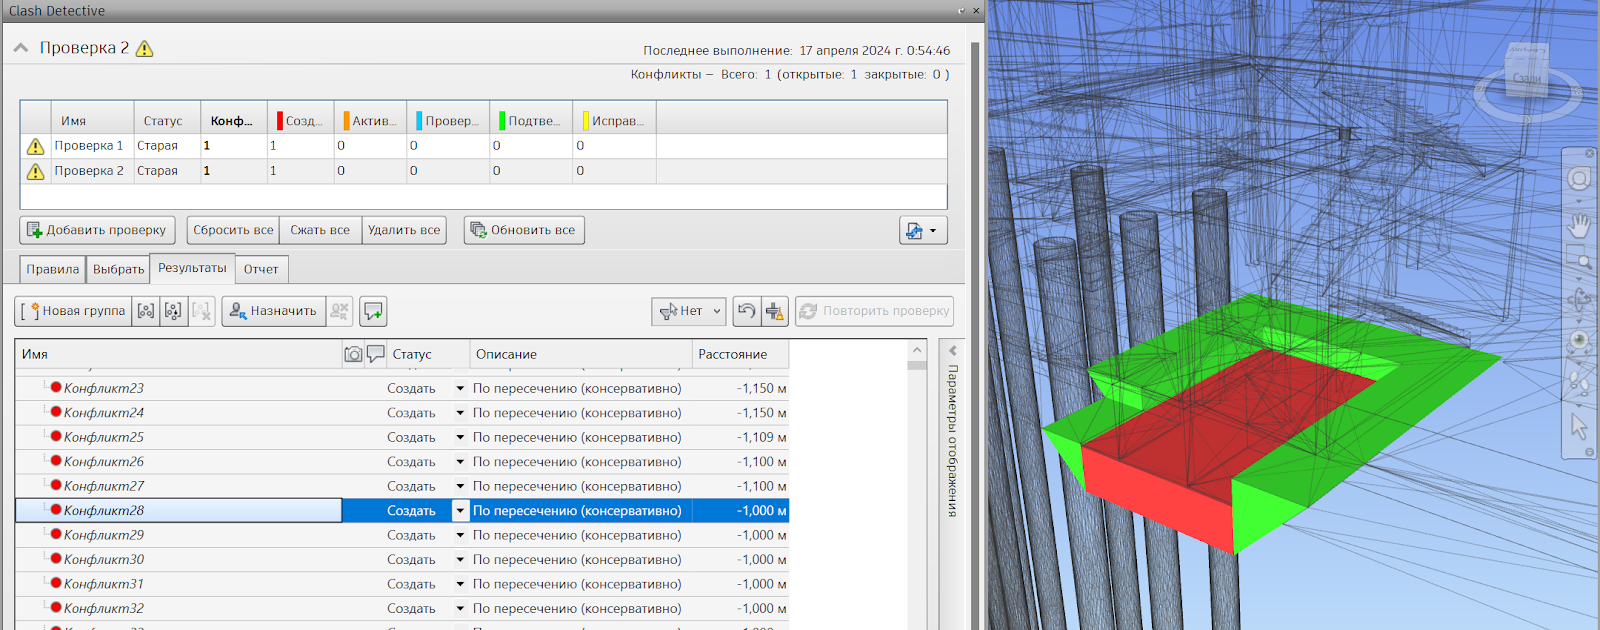Sort results by Статус column
The image size is (1600, 630).
coord(428,354)
